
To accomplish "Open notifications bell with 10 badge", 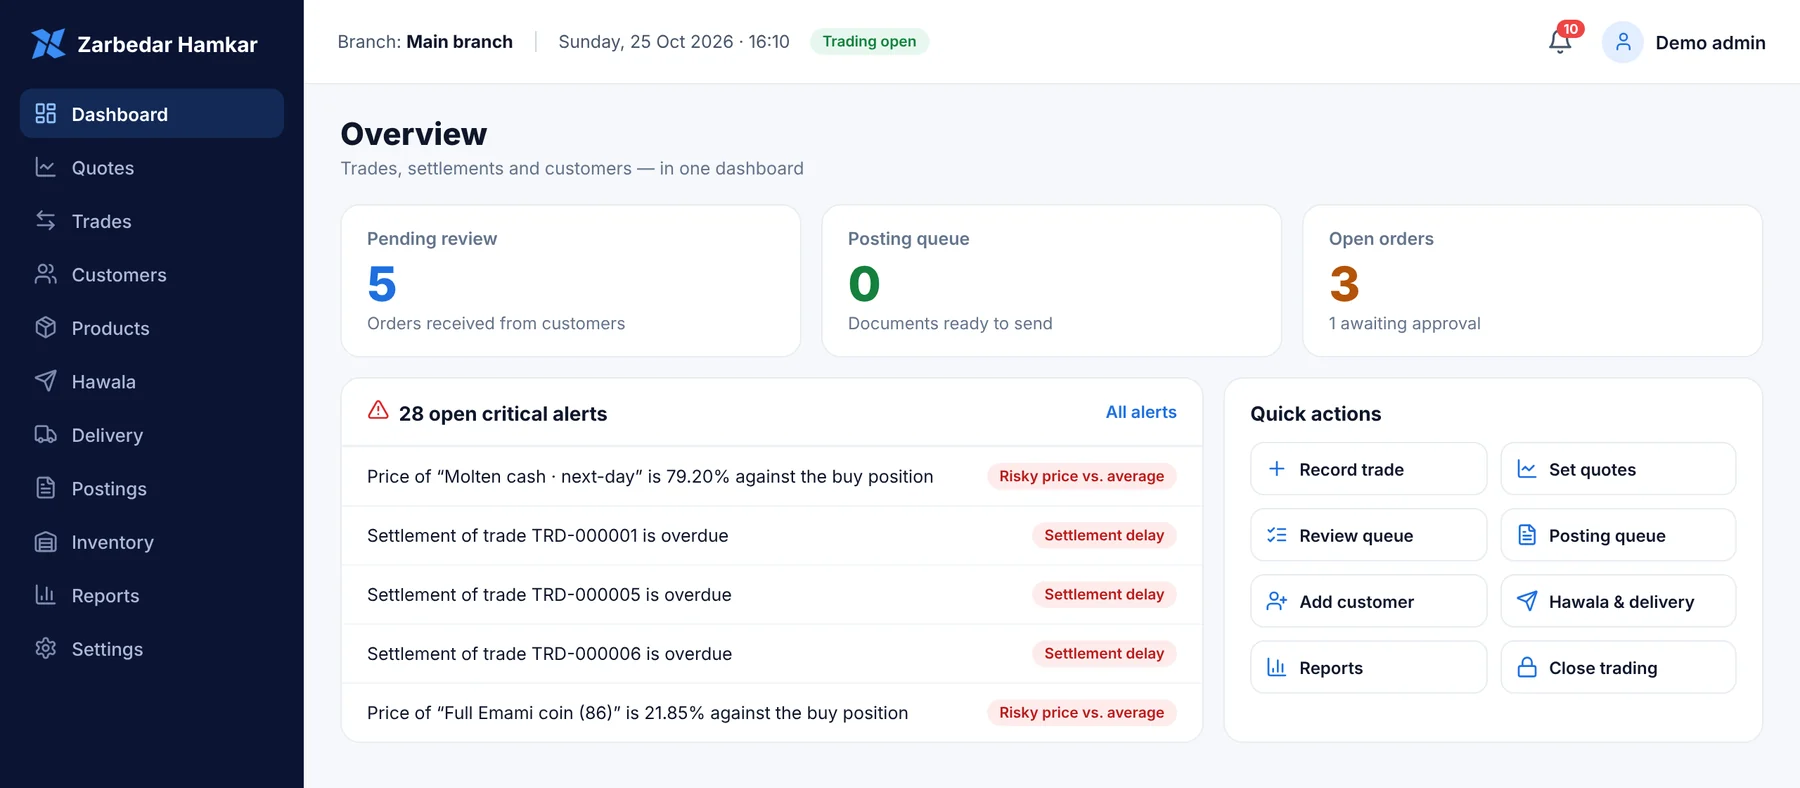I will [1560, 41].
